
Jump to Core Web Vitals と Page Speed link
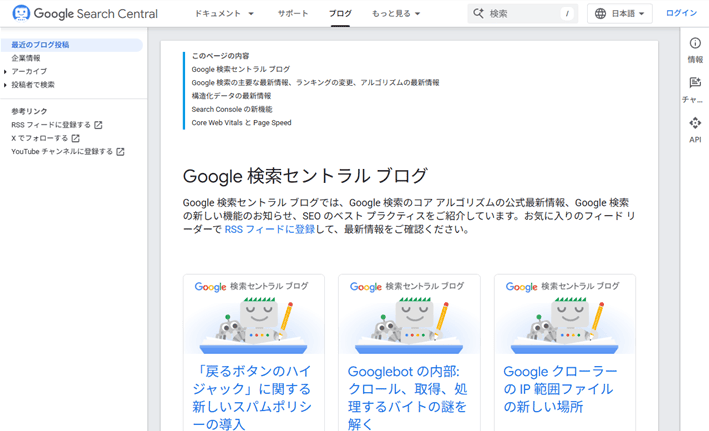pos(241,123)
